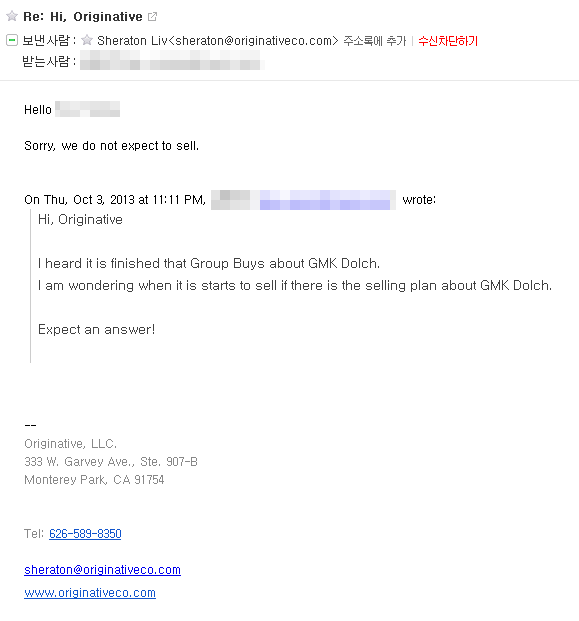Block sender with red 수신차단하기 link

coord(448,41)
